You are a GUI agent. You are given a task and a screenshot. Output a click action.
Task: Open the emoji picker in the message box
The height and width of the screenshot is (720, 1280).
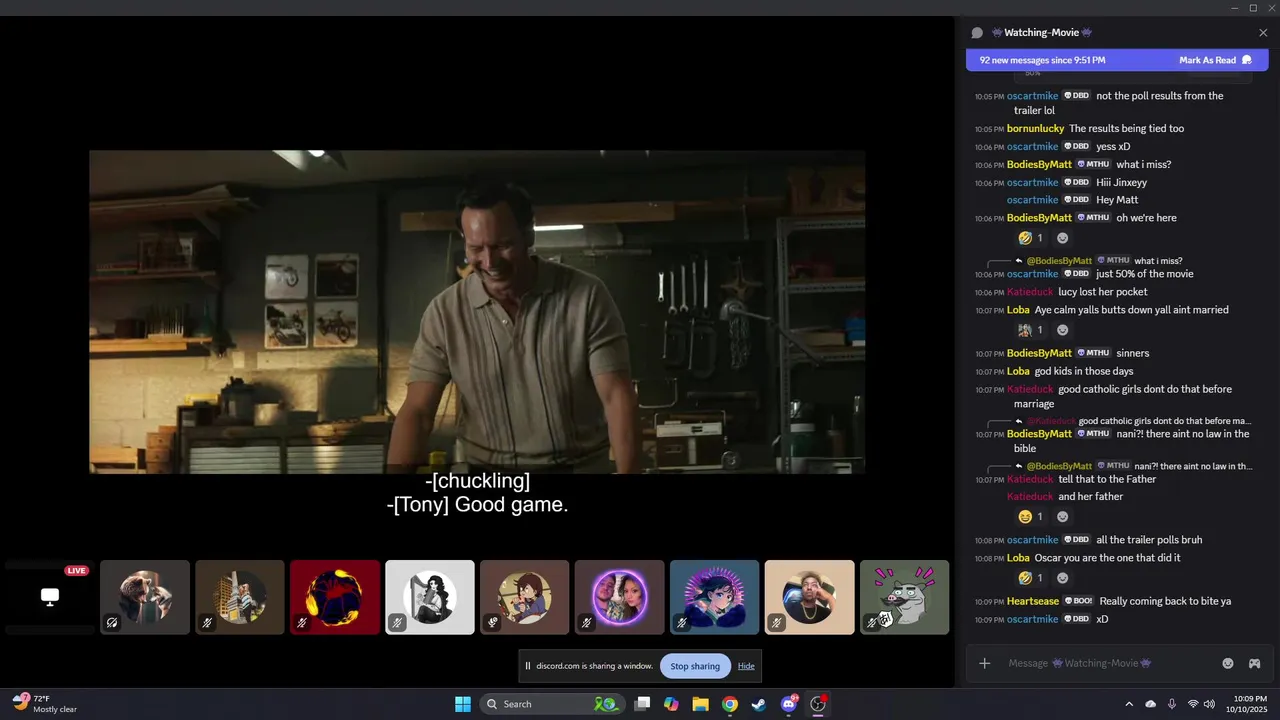click(1228, 663)
